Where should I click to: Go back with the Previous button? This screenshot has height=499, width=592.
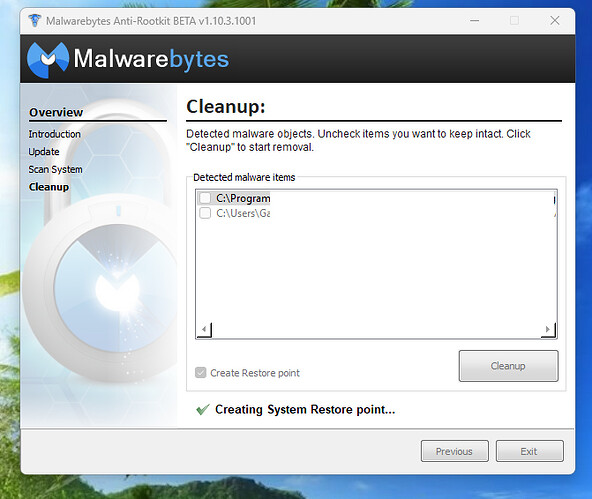455,451
